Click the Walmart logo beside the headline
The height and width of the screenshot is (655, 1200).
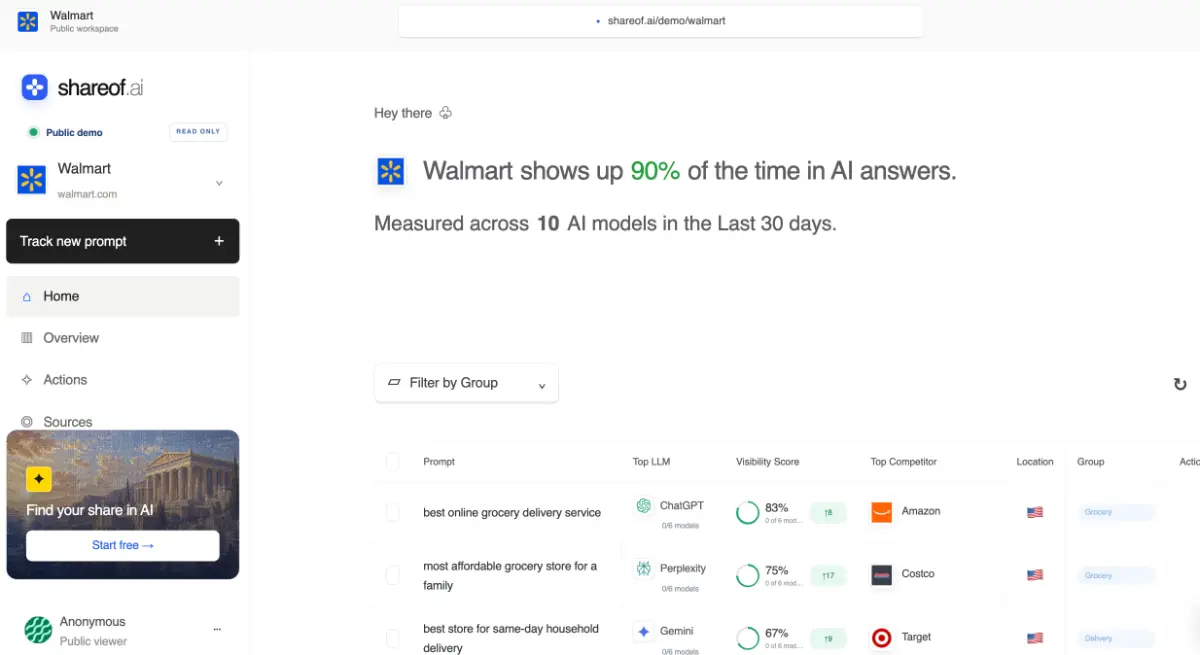point(390,171)
